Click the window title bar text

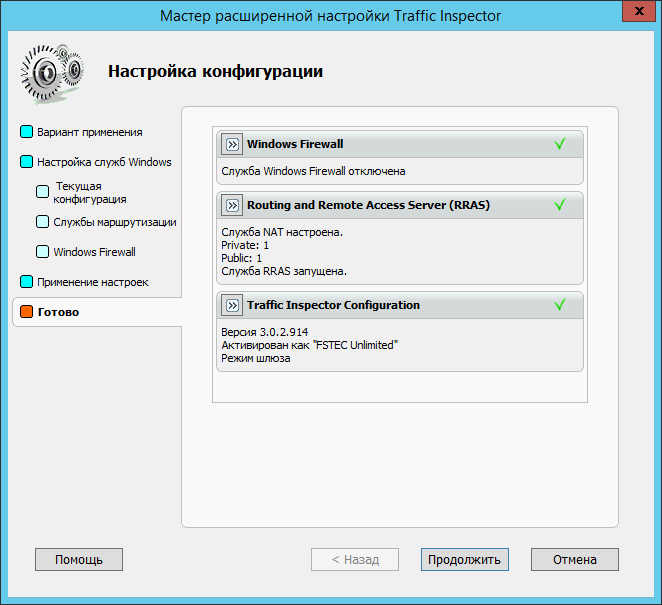330,16
